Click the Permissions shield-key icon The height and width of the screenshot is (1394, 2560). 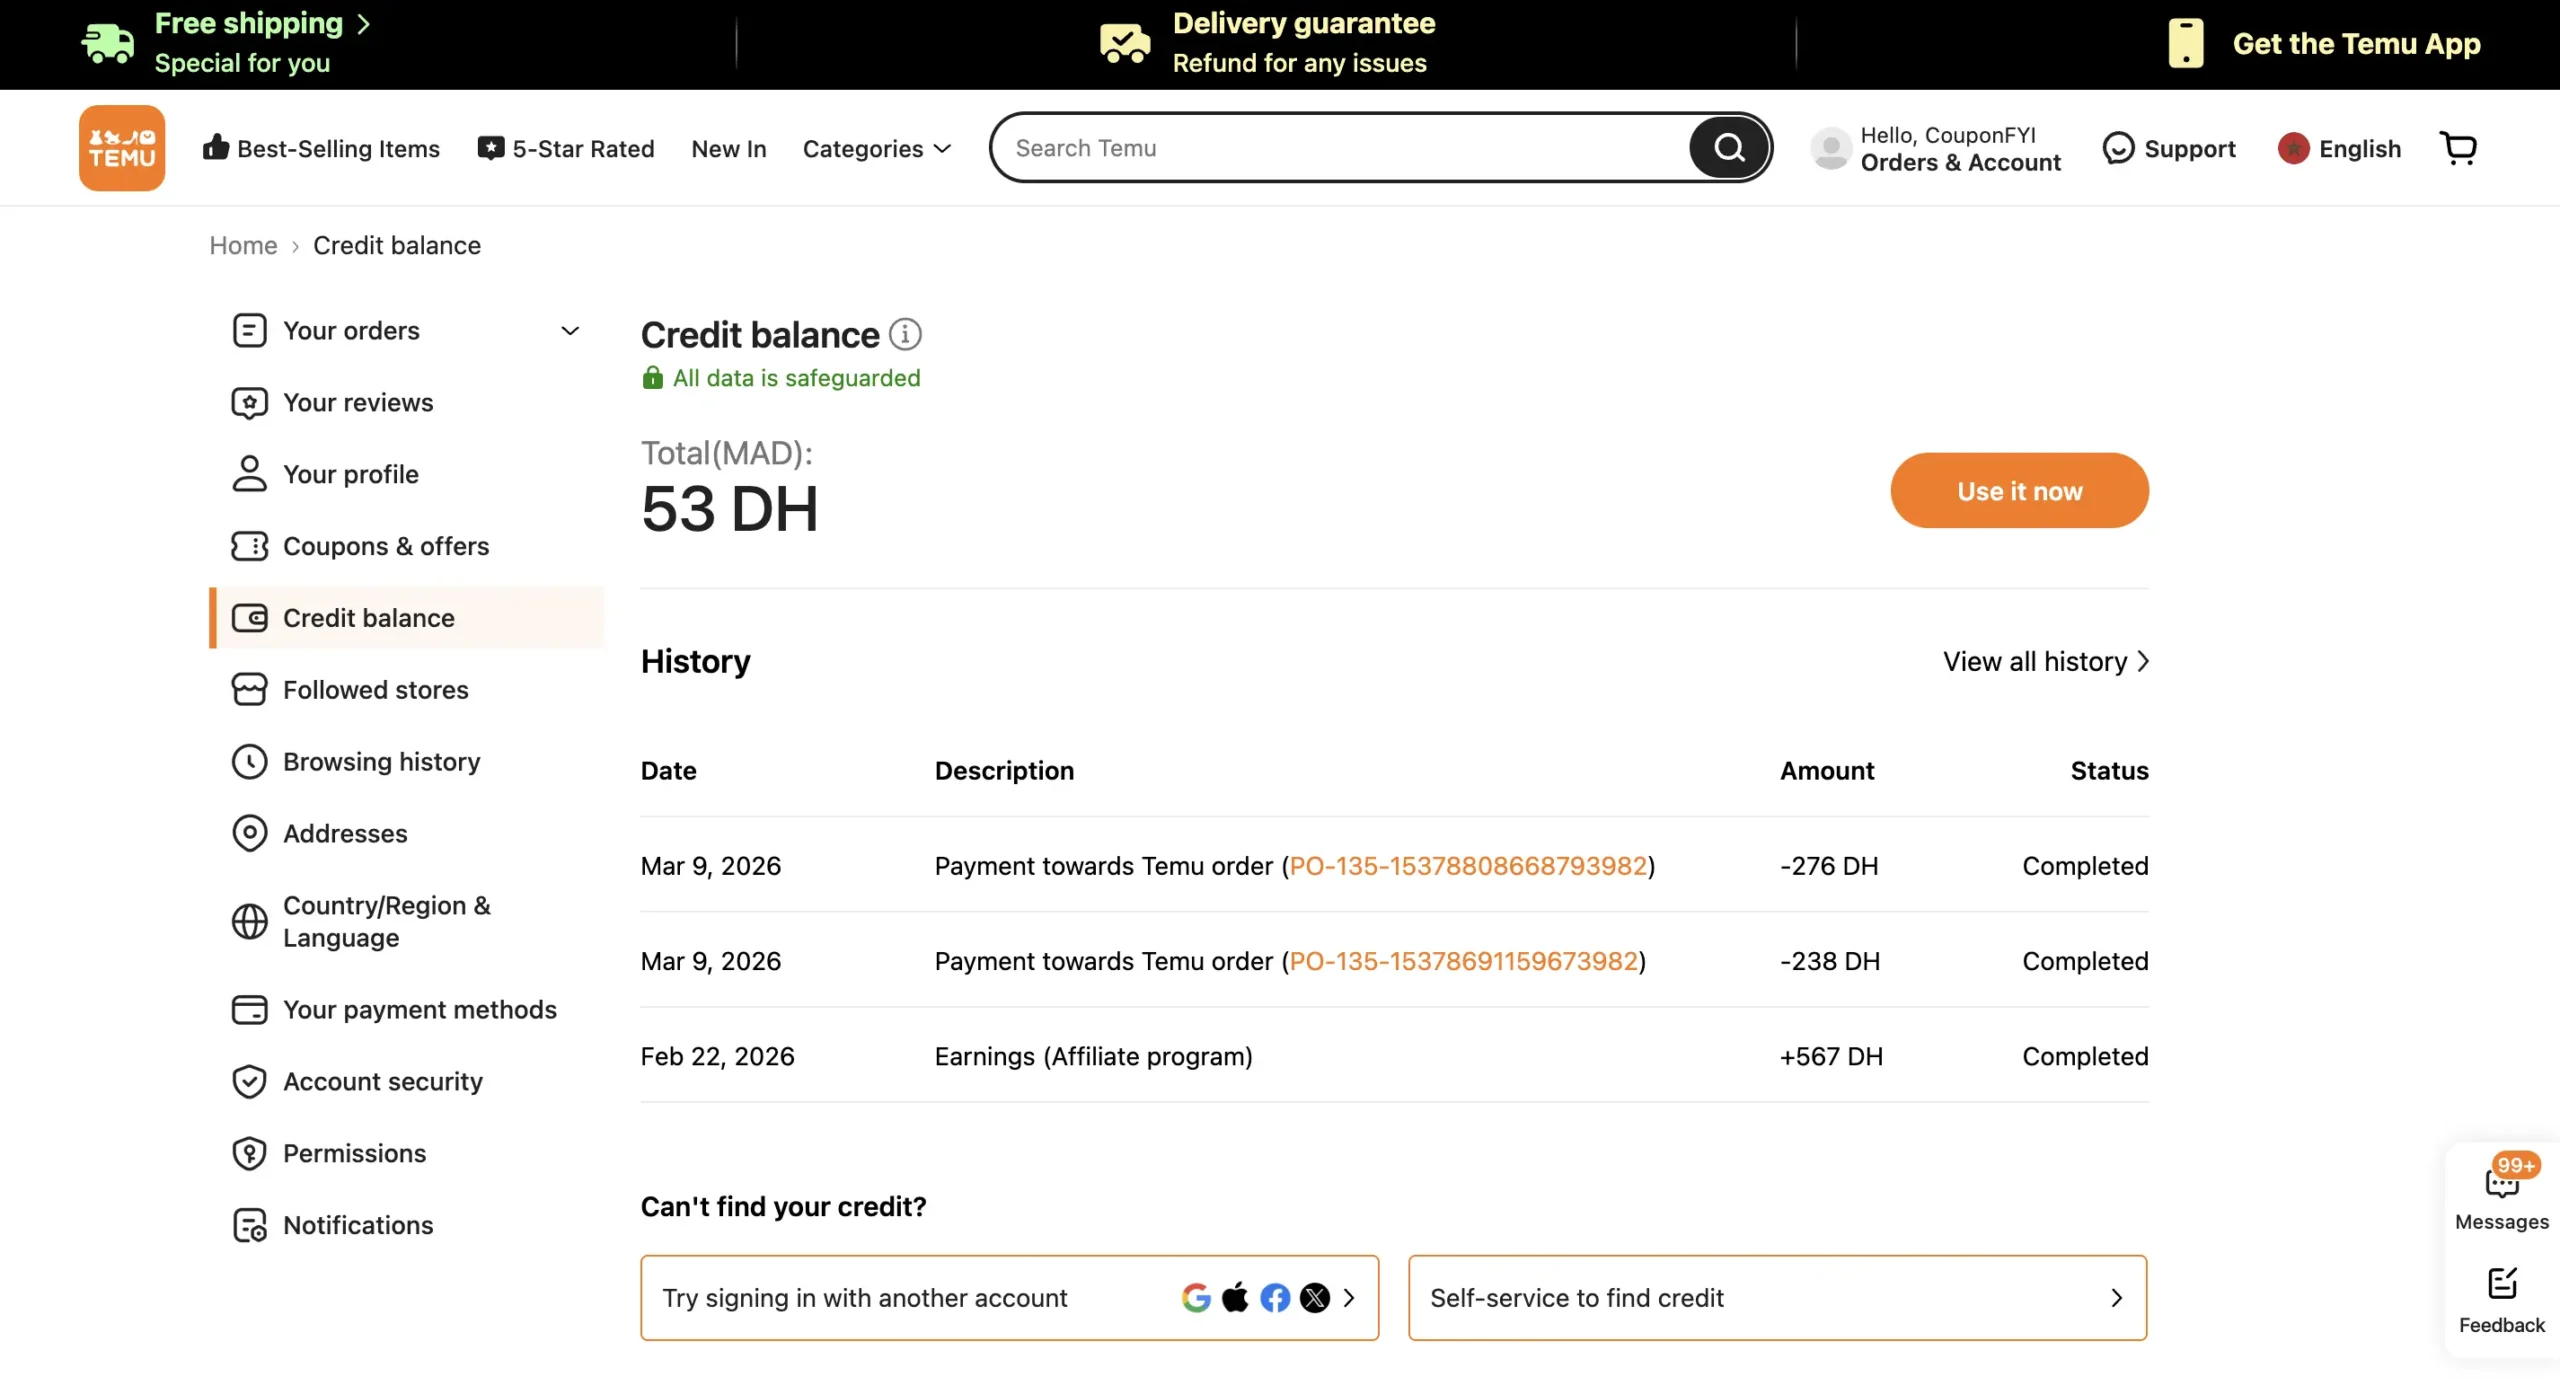[249, 1153]
